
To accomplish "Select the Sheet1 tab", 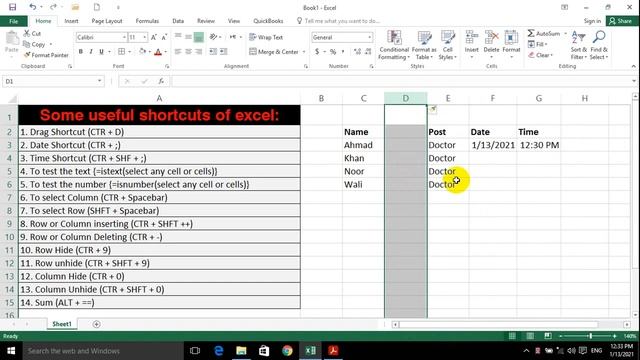I will pos(62,324).
